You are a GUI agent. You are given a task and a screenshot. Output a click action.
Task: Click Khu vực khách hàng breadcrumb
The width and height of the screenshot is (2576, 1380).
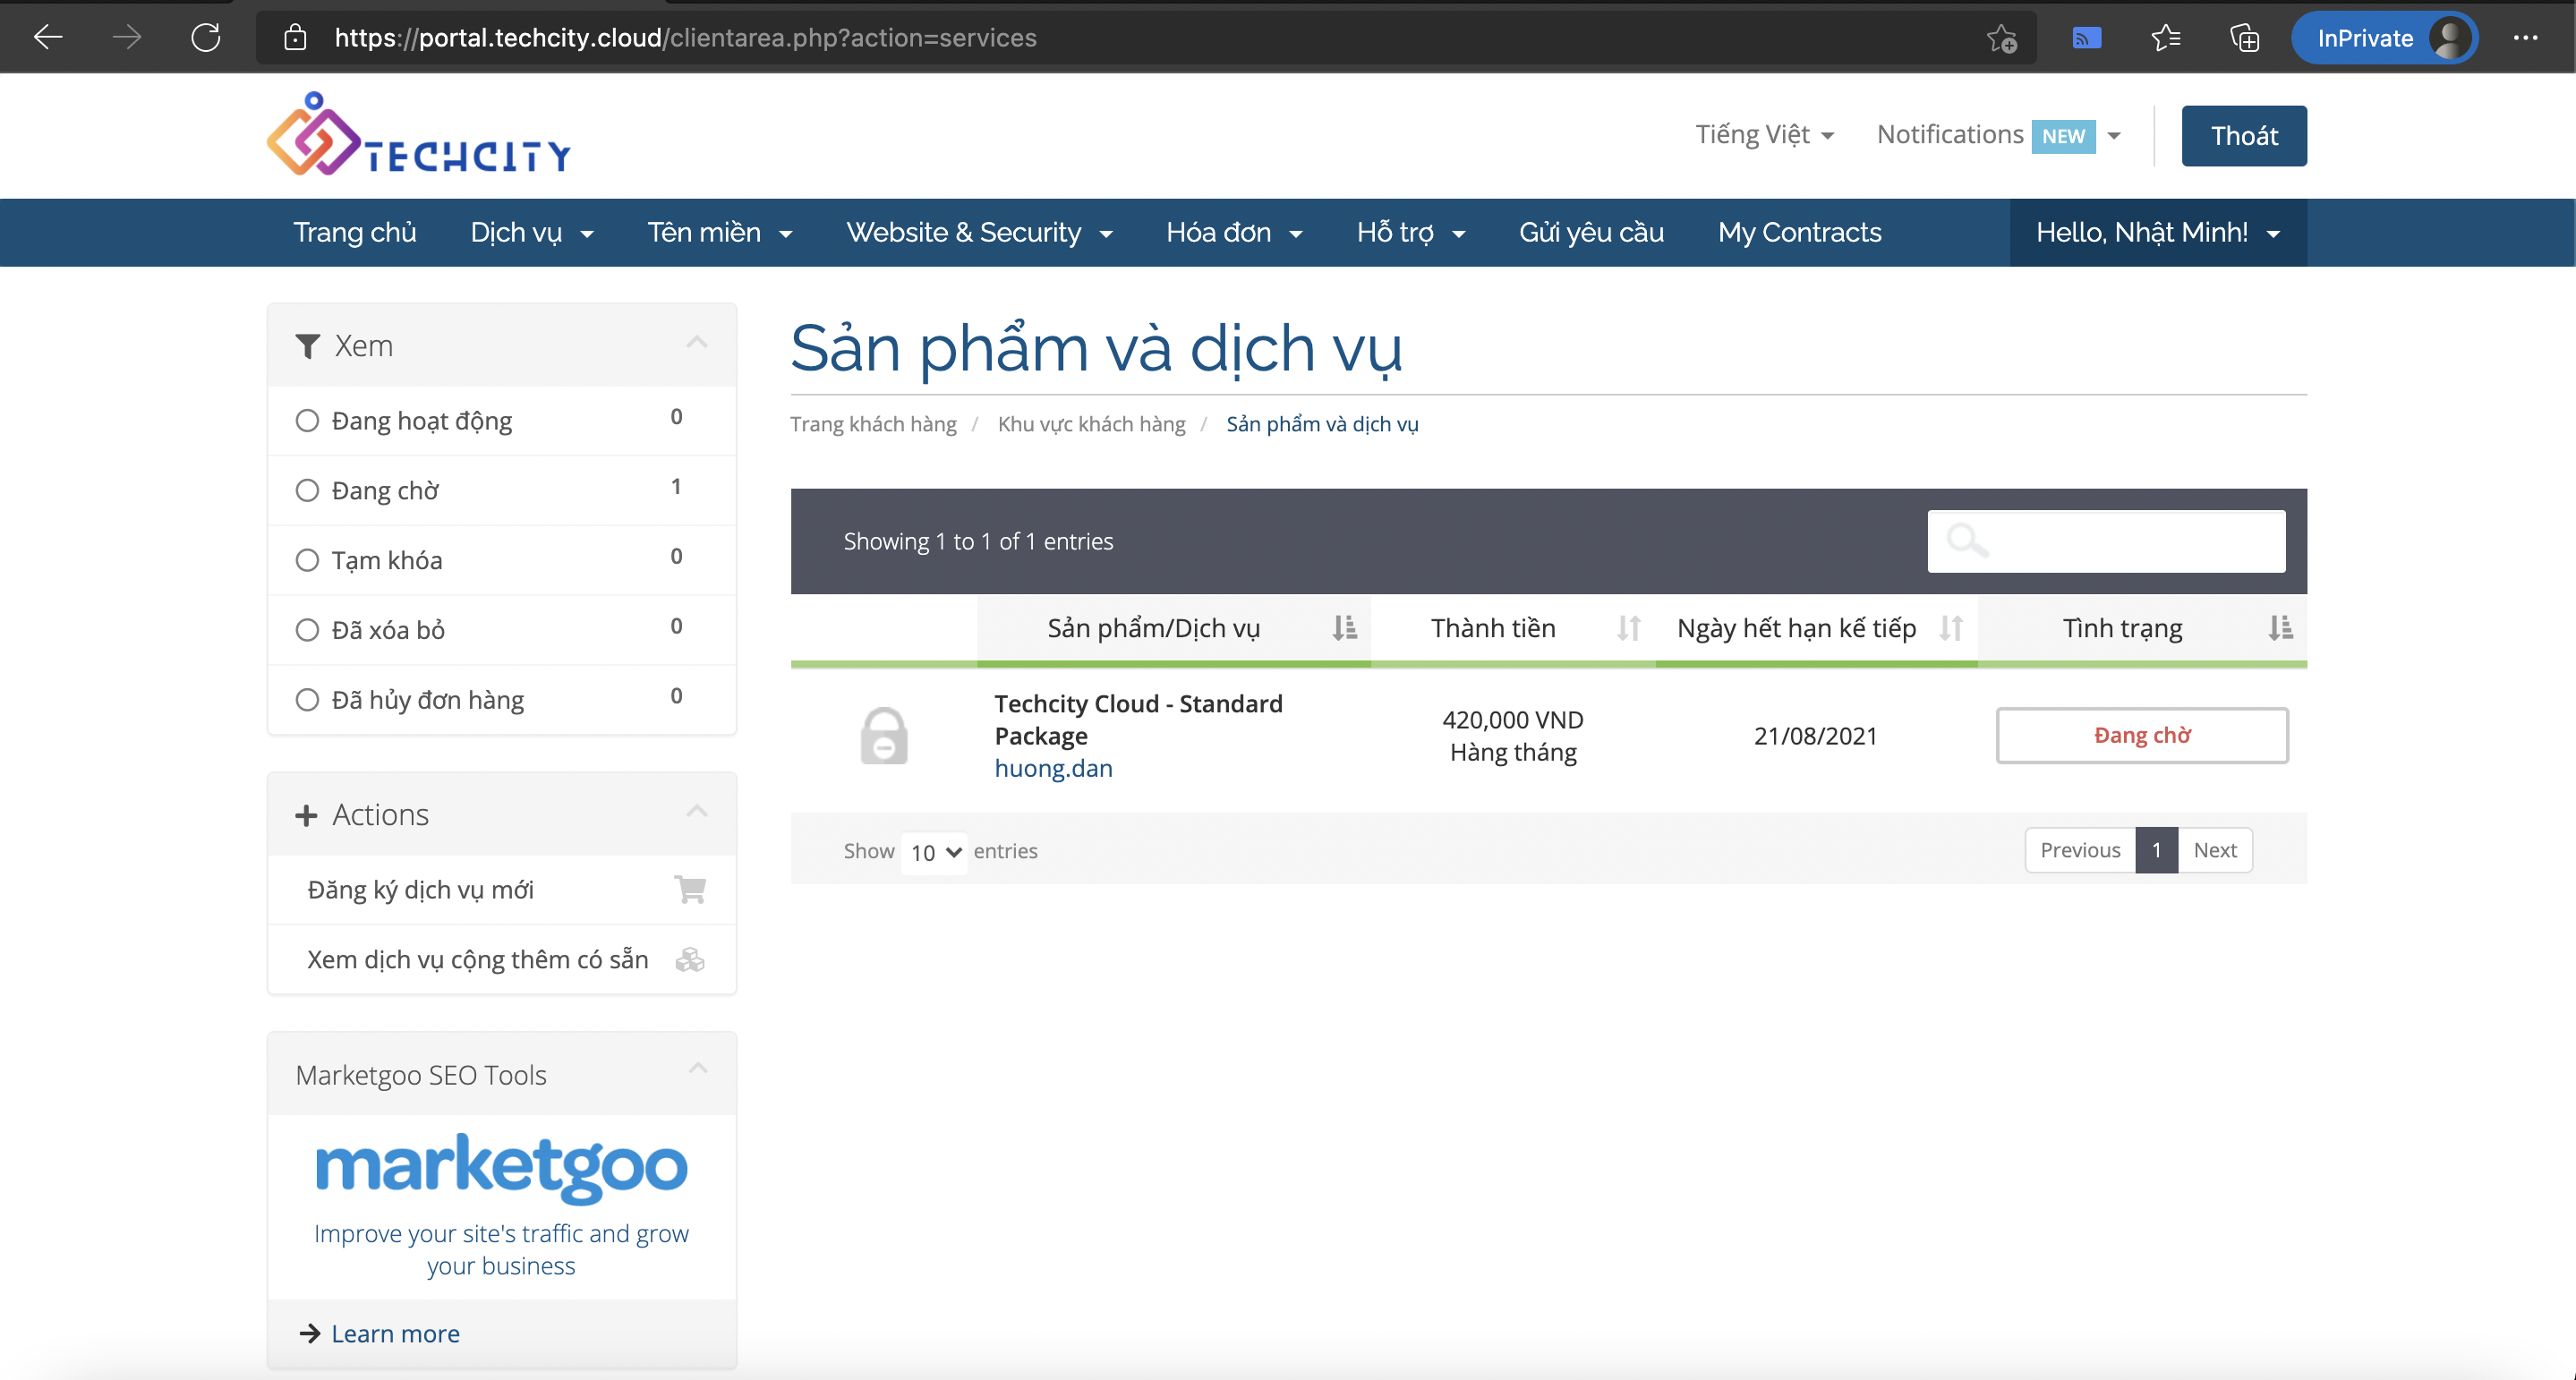(x=1091, y=424)
